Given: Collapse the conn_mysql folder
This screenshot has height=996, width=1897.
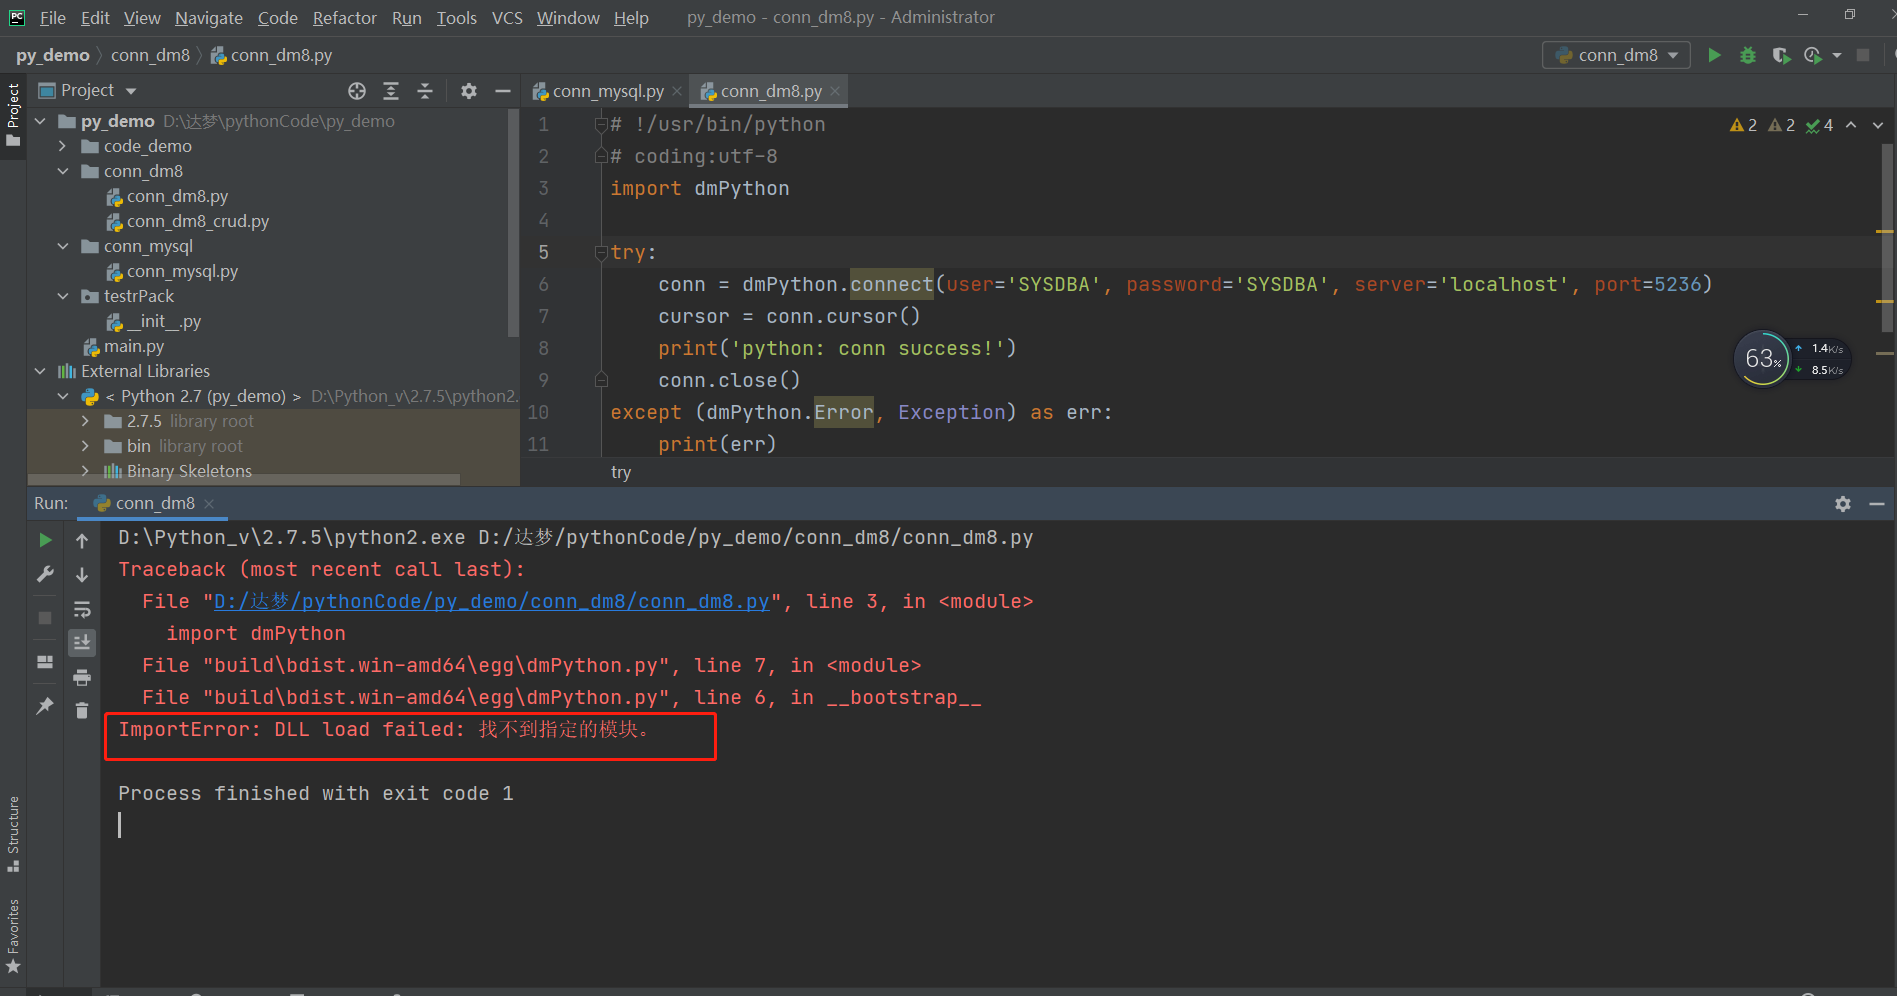Looking at the screenshot, I should [63, 246].
